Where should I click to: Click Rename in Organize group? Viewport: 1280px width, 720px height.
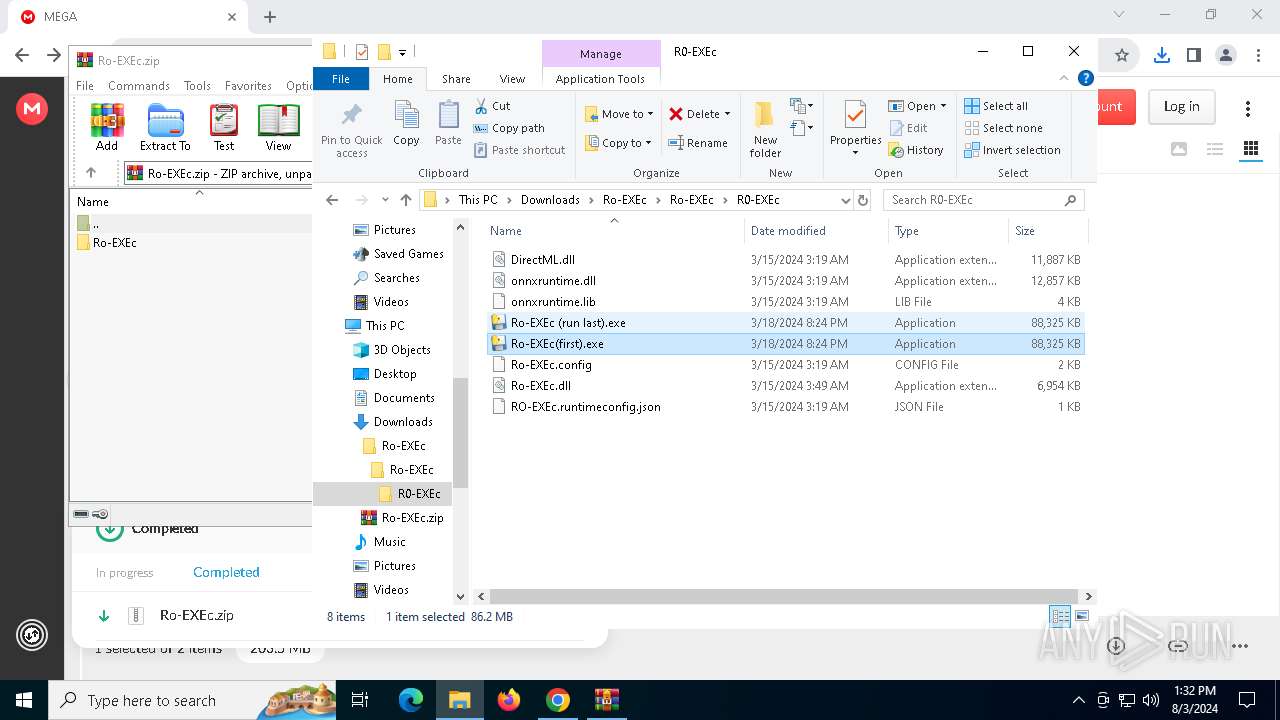(x=698, y=143)
